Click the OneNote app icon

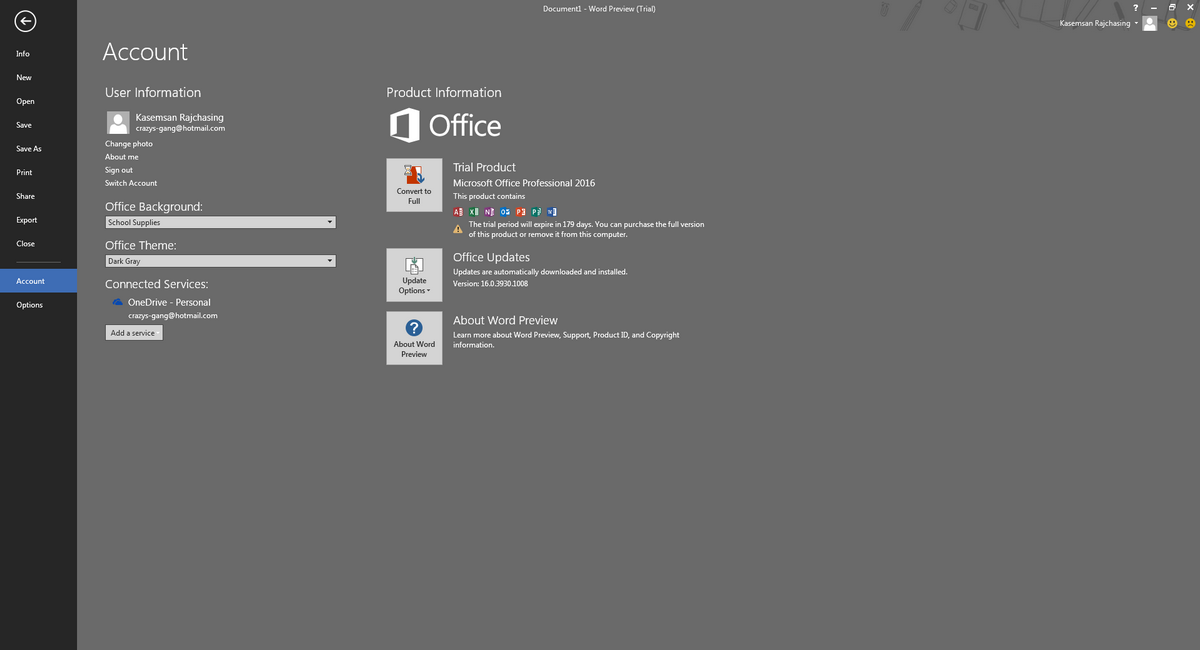coord(489,212)
